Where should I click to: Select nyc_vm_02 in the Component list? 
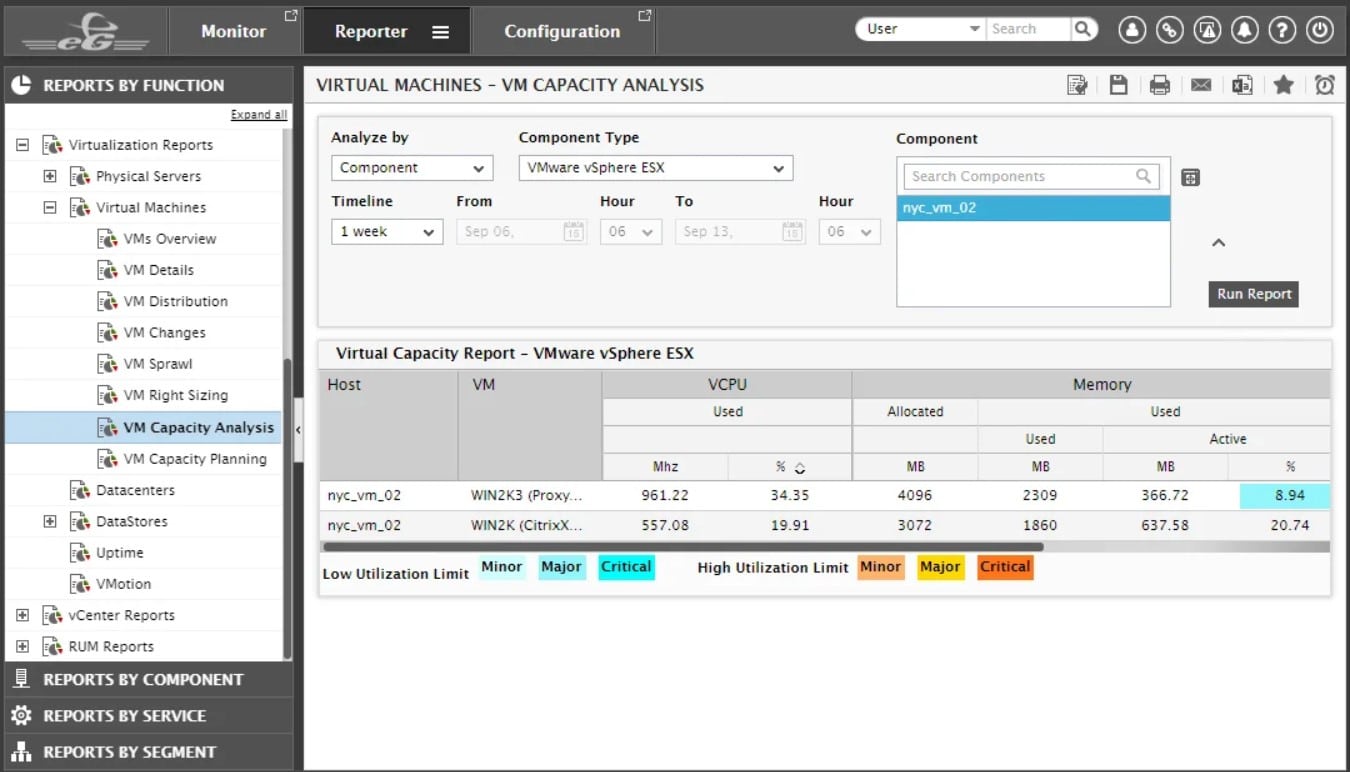pyautogui.click(x=1033, y=208)
